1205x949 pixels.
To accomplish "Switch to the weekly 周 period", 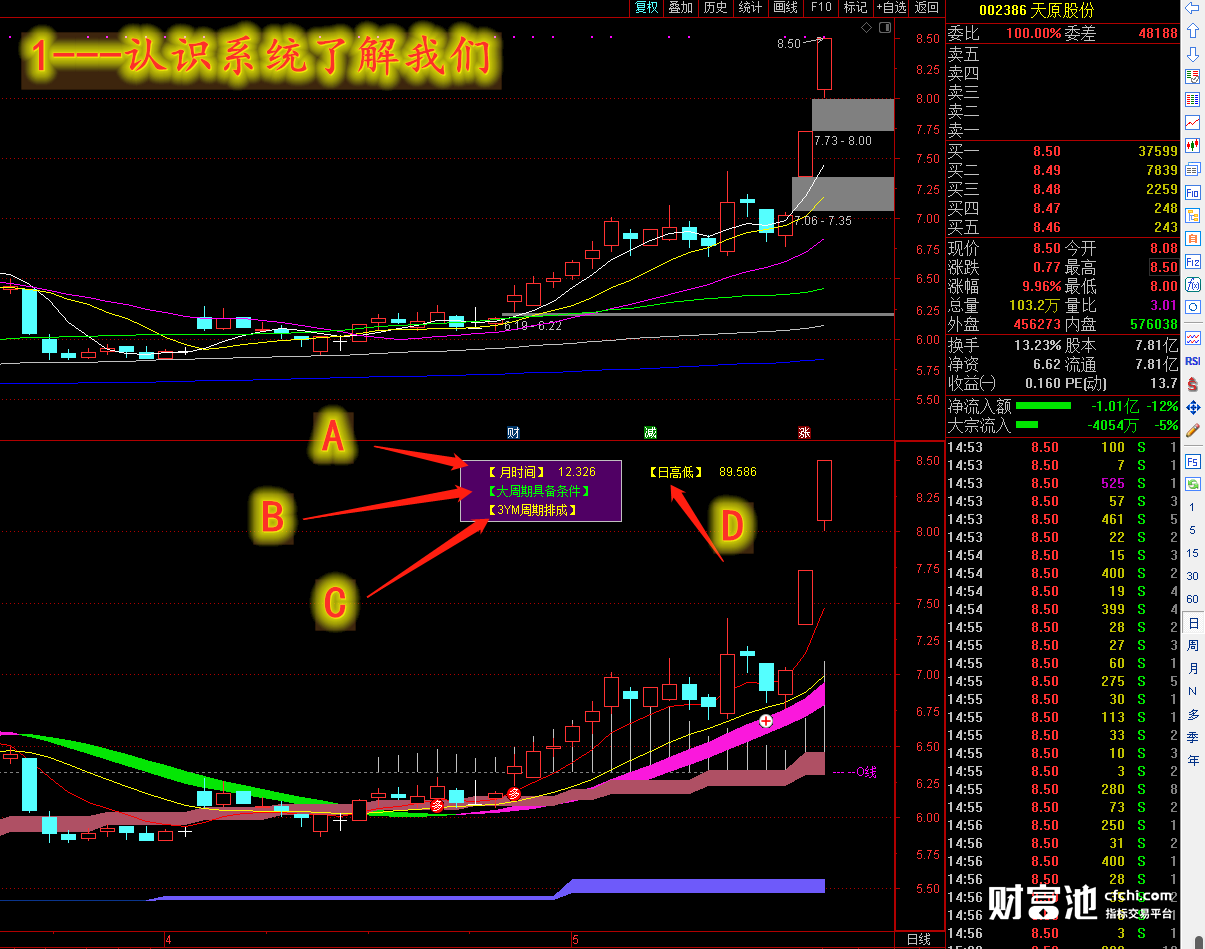I will (1192, 645).
